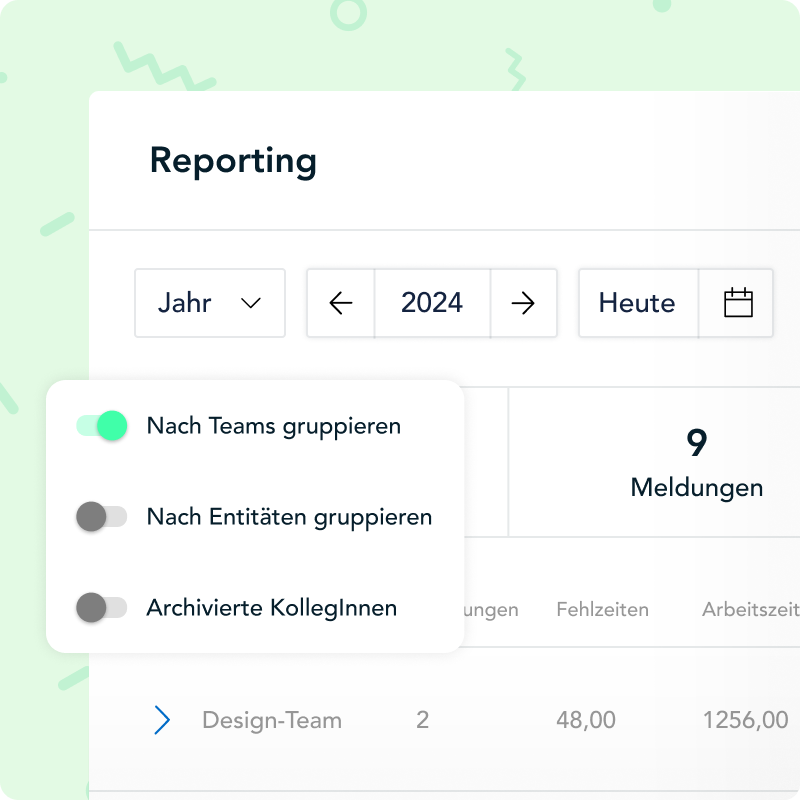Click the Heute button

pyautogui.click(x=637, y=303)
